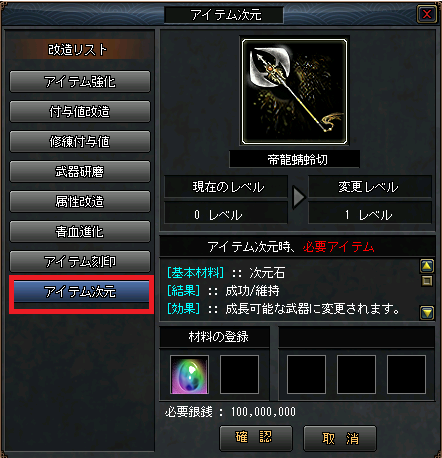
Task: Click the yellow down arrow in requirements list
Action: click(427, 313)
